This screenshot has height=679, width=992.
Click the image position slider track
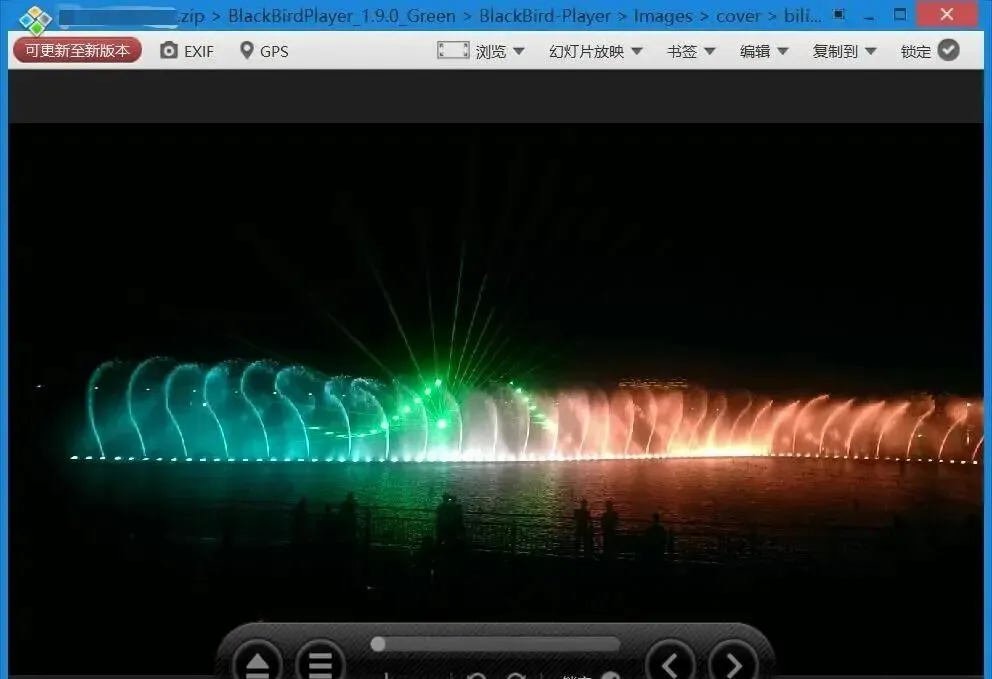click(495, 644)
